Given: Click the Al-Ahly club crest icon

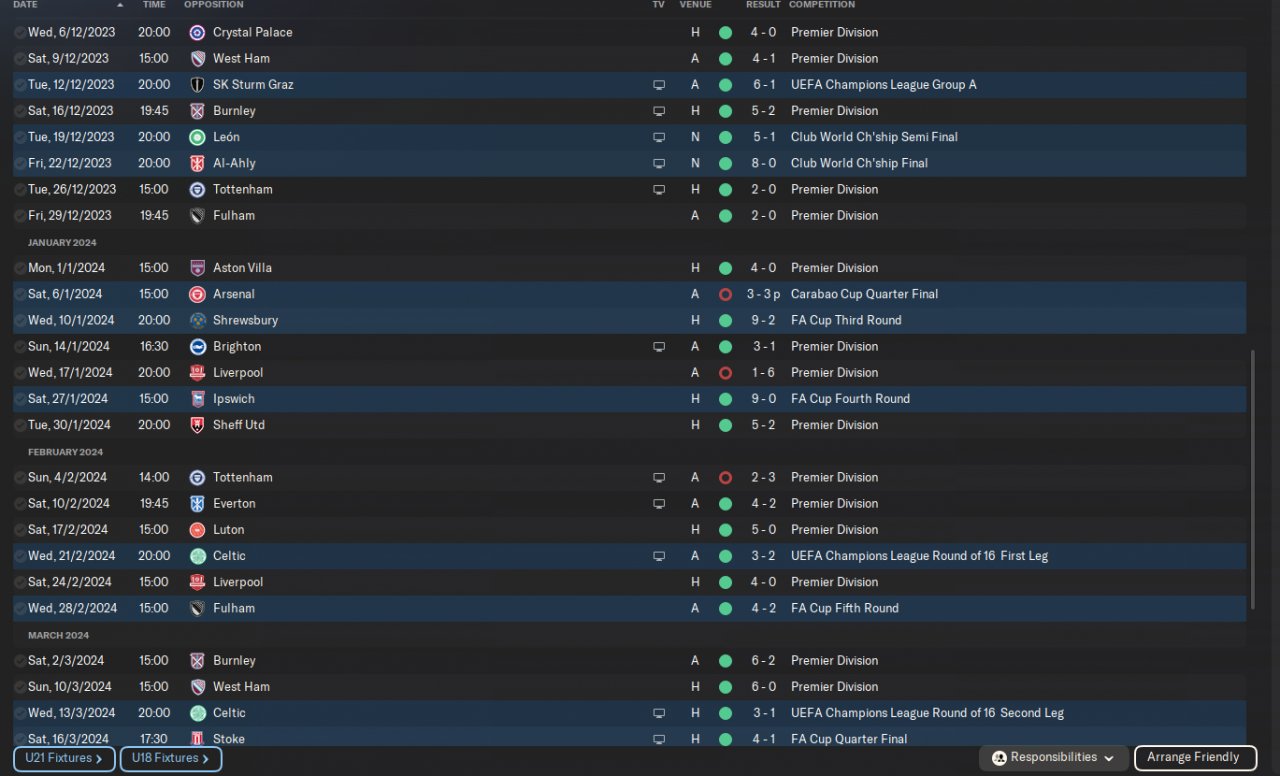Looking at the screenshot, I should [198, 163].
